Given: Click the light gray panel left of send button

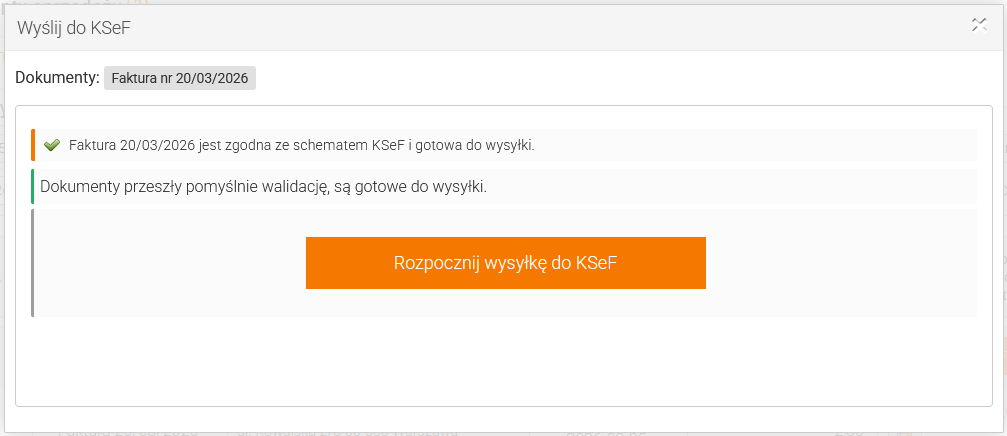Looking at the screenshot, I should 170,263.
